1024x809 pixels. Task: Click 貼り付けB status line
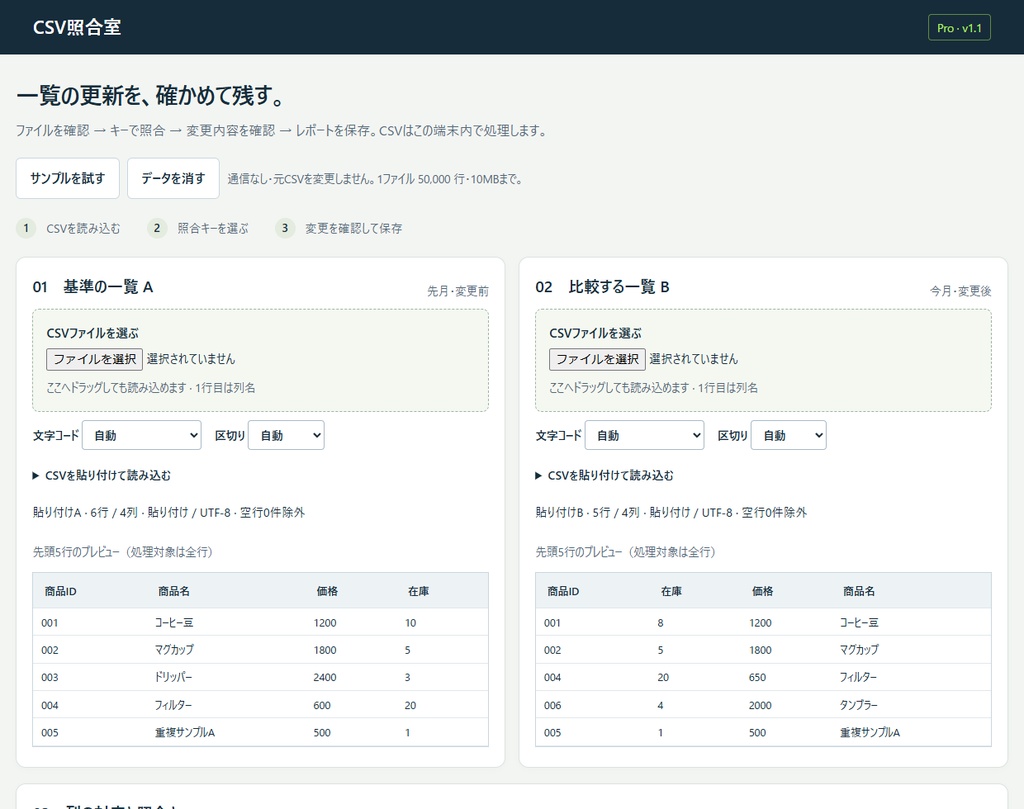(x=671, y=513)
